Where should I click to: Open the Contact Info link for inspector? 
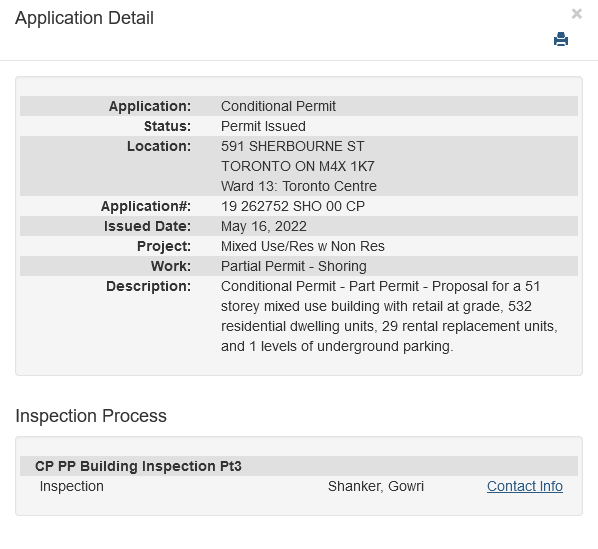(x=524, y=486)
